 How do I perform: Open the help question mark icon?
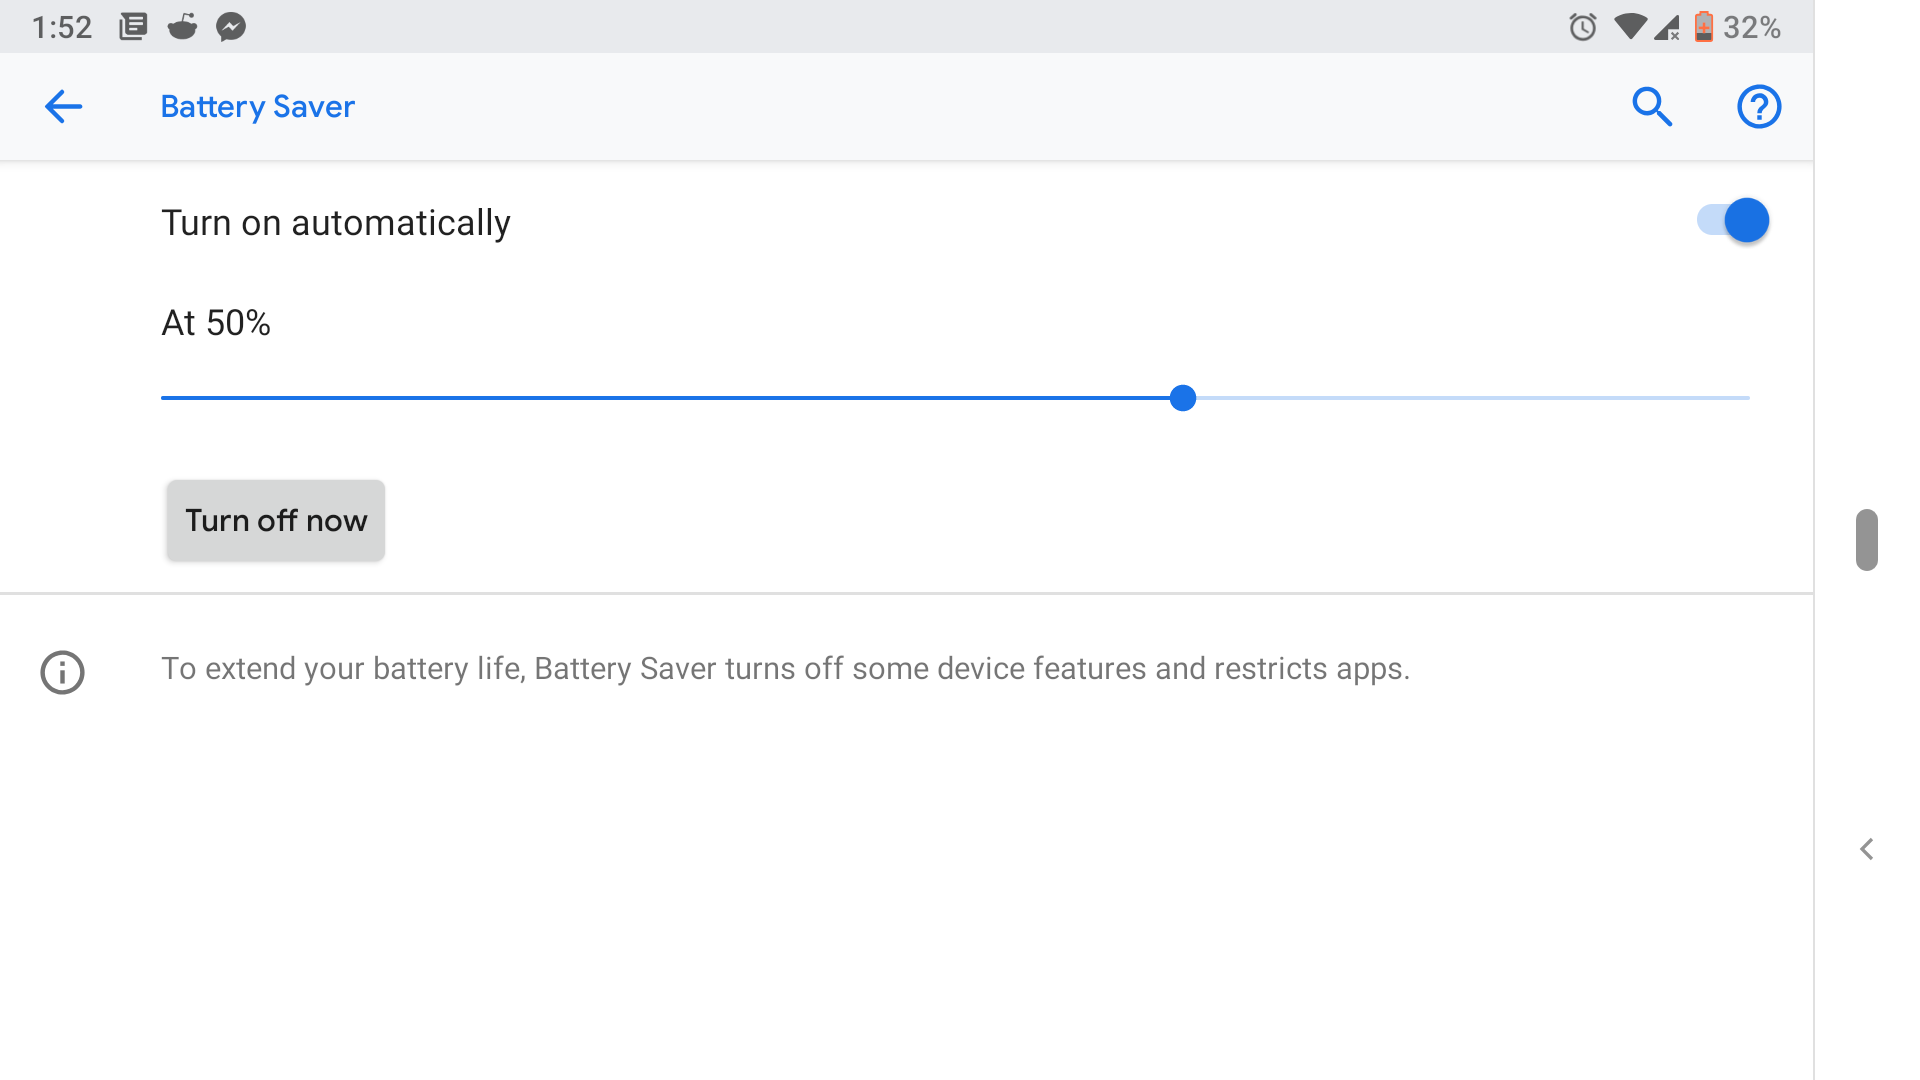[1759, 106]
